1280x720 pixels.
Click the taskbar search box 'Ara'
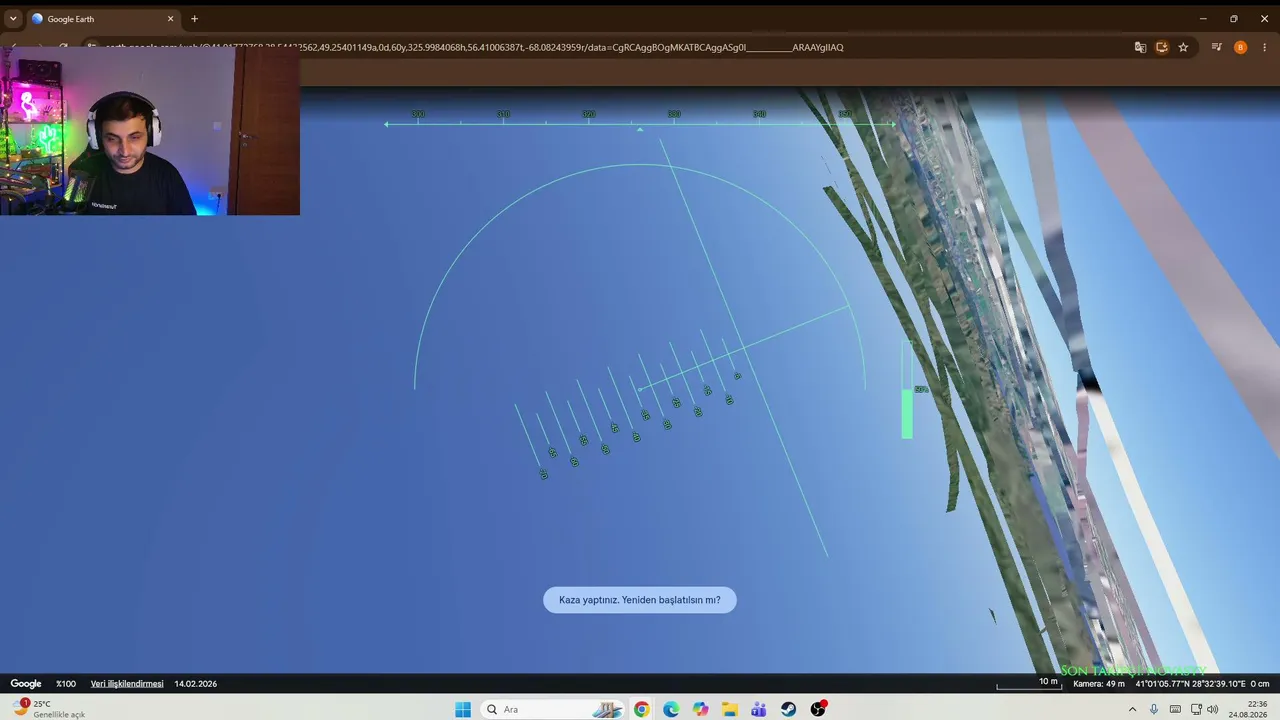tap(554, 709)
